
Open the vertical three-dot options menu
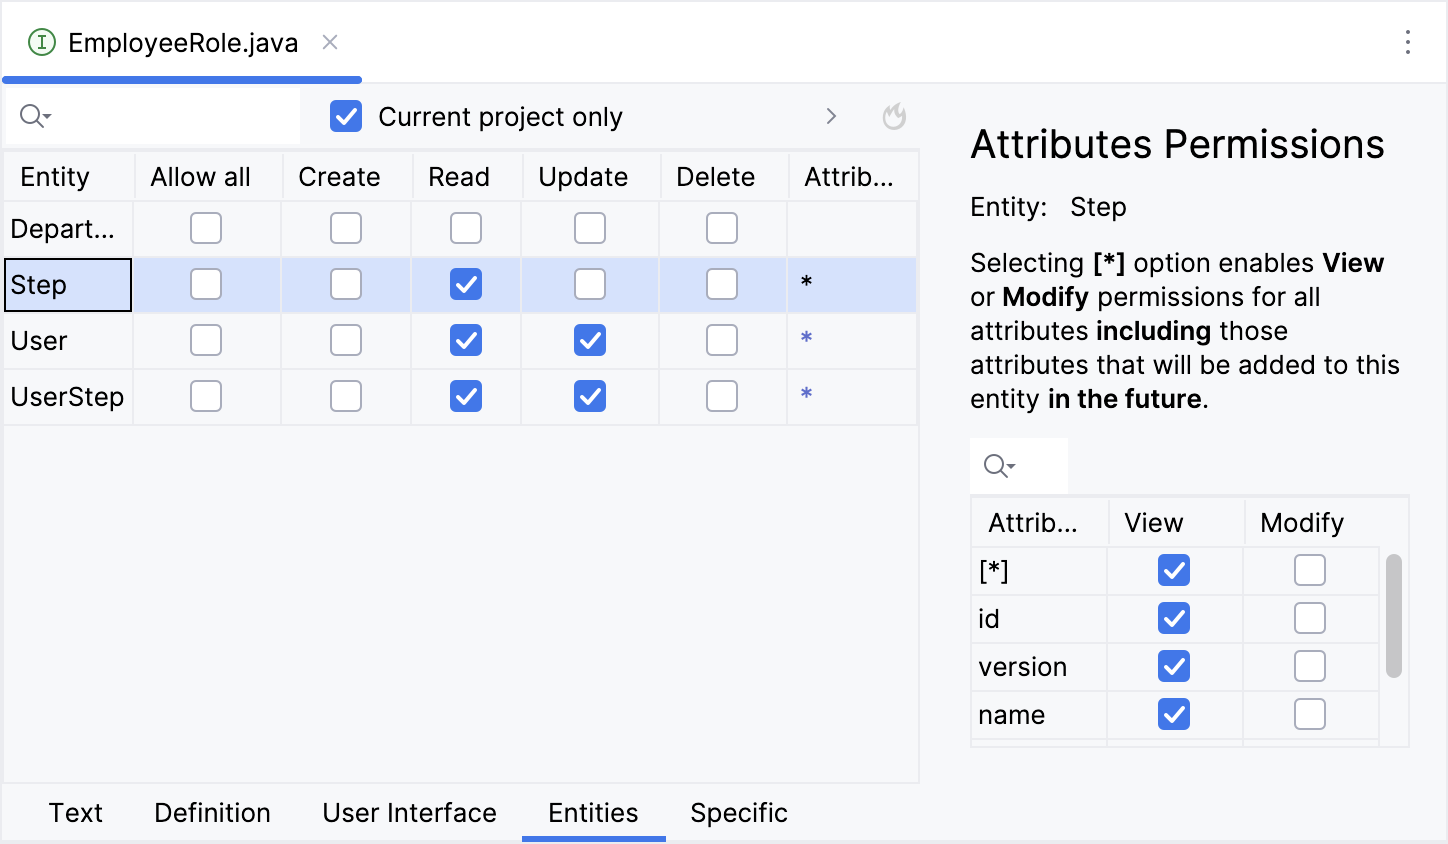pos(1407,42)
